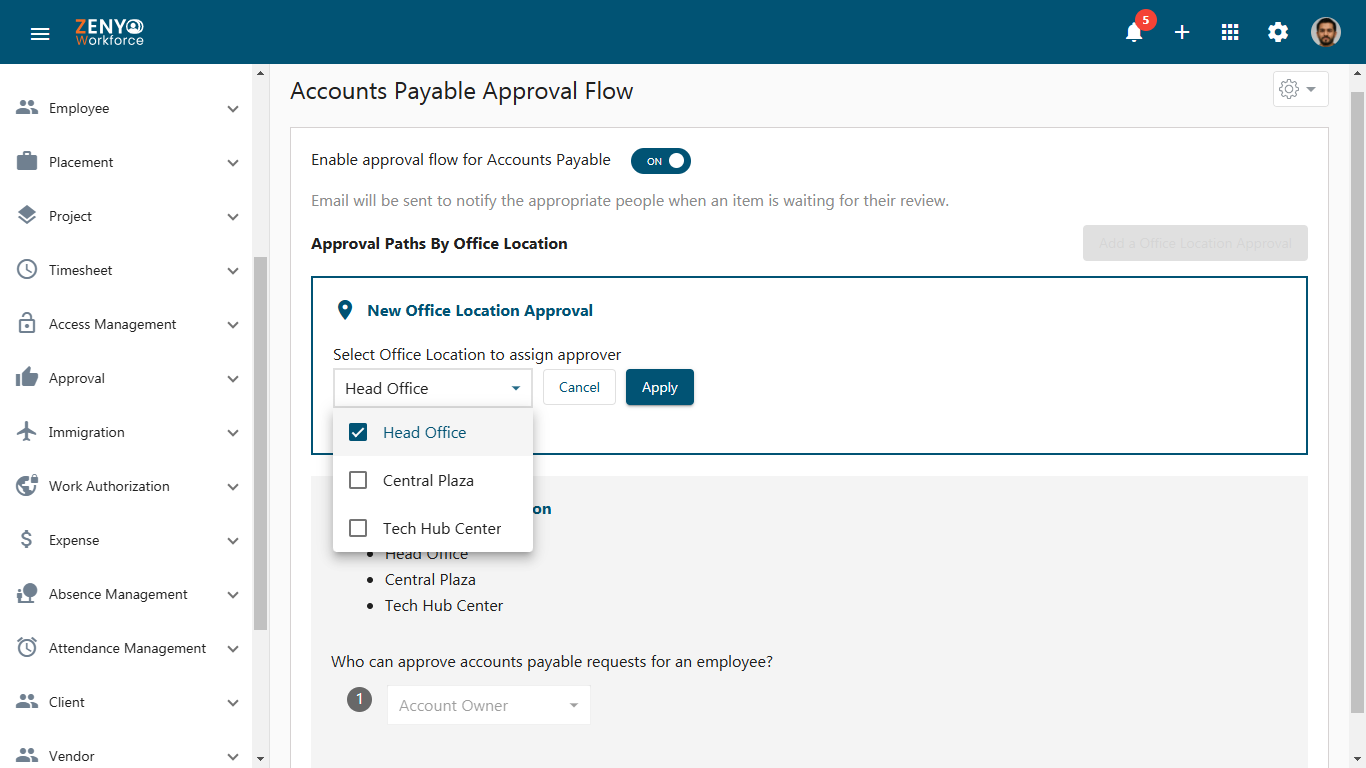Screen dimensions: 1366x768
Task: Click the Cancel button
Action: pyautogui.click(x=579, y=387)
